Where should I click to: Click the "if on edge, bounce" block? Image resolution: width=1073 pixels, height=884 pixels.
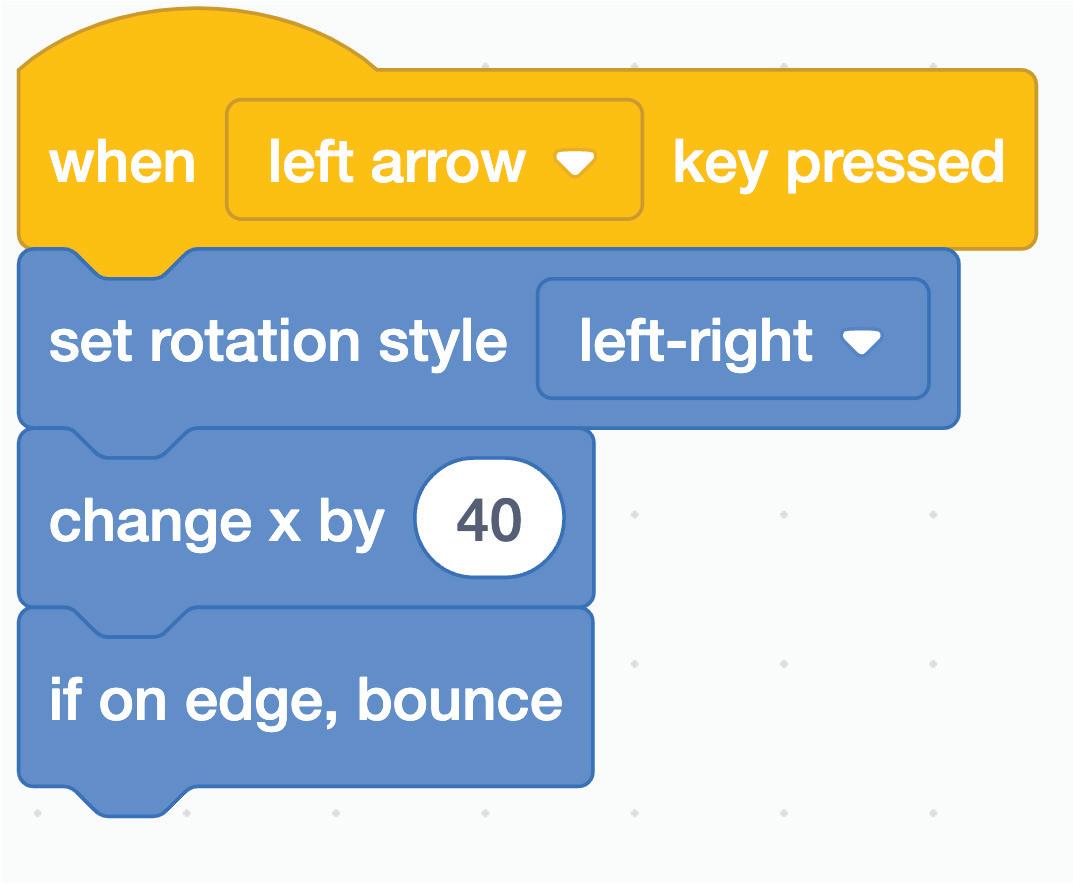point(305,700)
